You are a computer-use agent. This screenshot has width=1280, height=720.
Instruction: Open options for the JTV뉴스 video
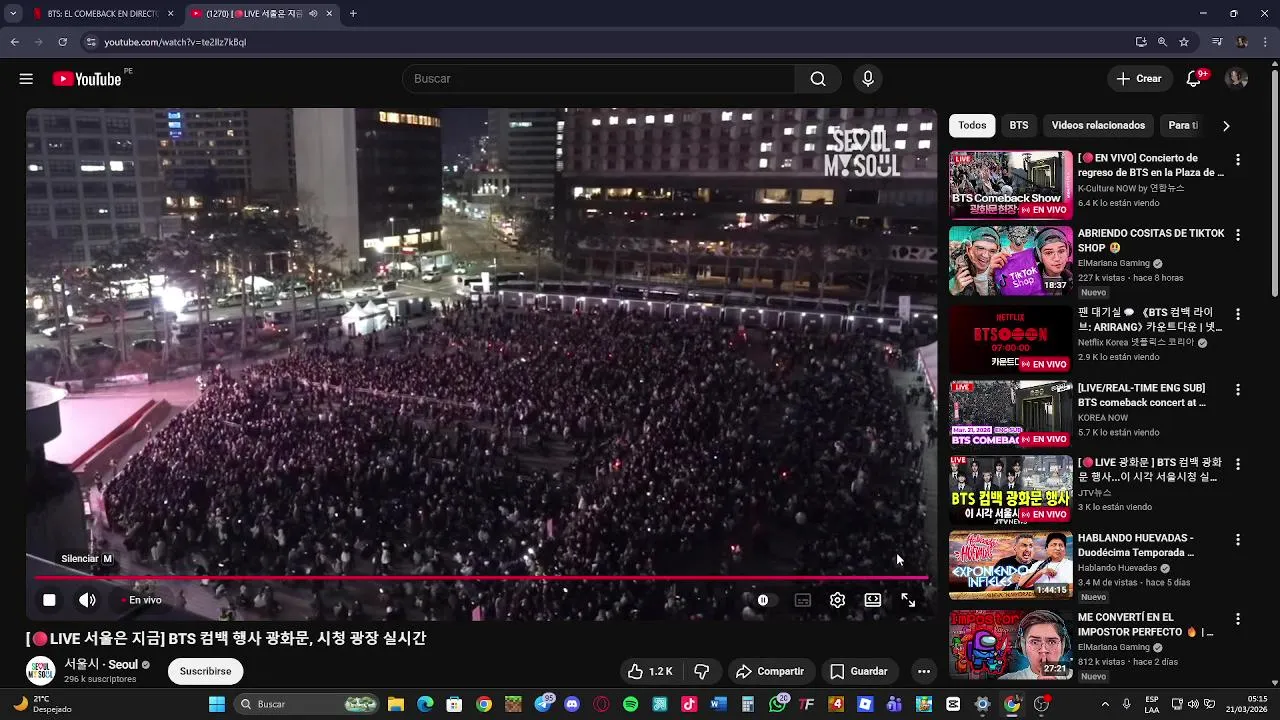[x=1238, y=465]
